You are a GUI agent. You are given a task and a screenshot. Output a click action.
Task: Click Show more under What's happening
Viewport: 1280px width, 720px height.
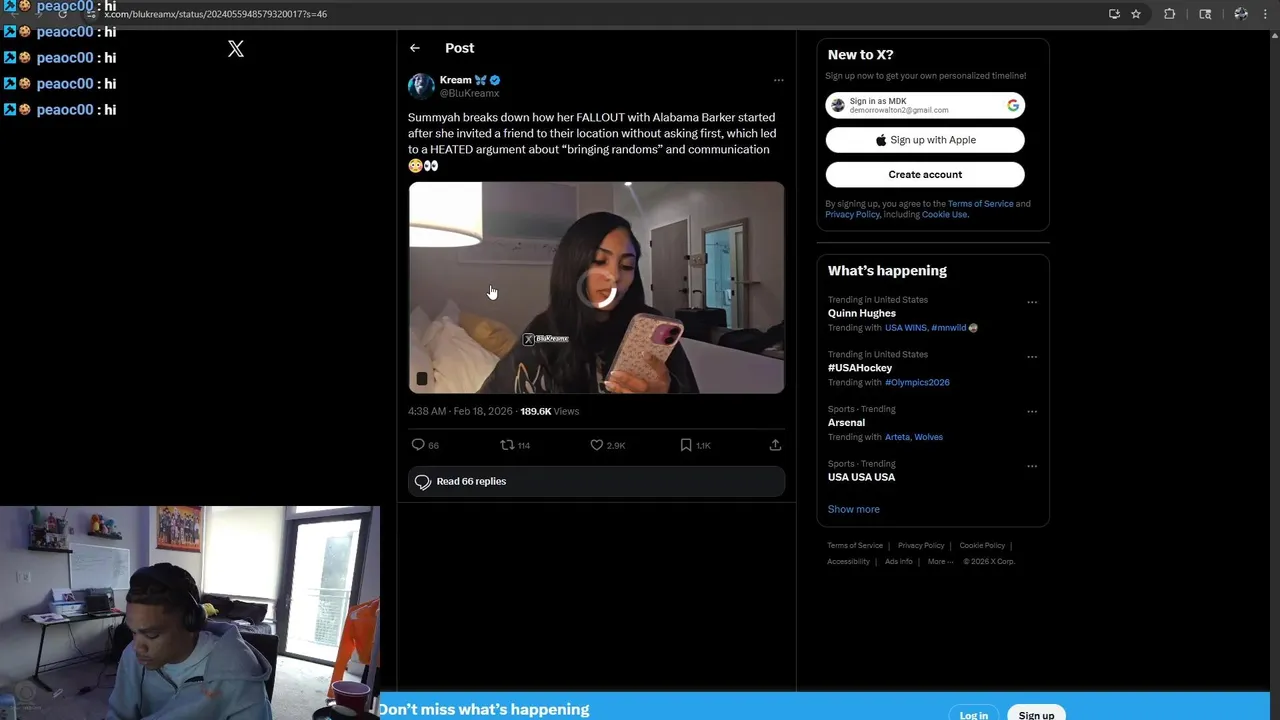853,510
